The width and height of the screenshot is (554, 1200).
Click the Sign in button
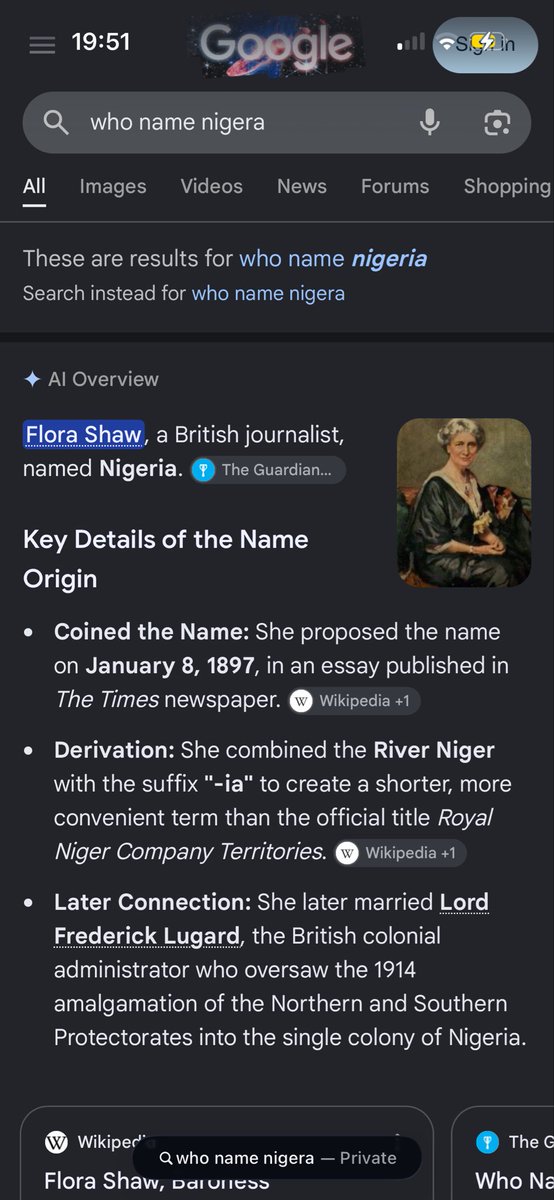(485, 43)
